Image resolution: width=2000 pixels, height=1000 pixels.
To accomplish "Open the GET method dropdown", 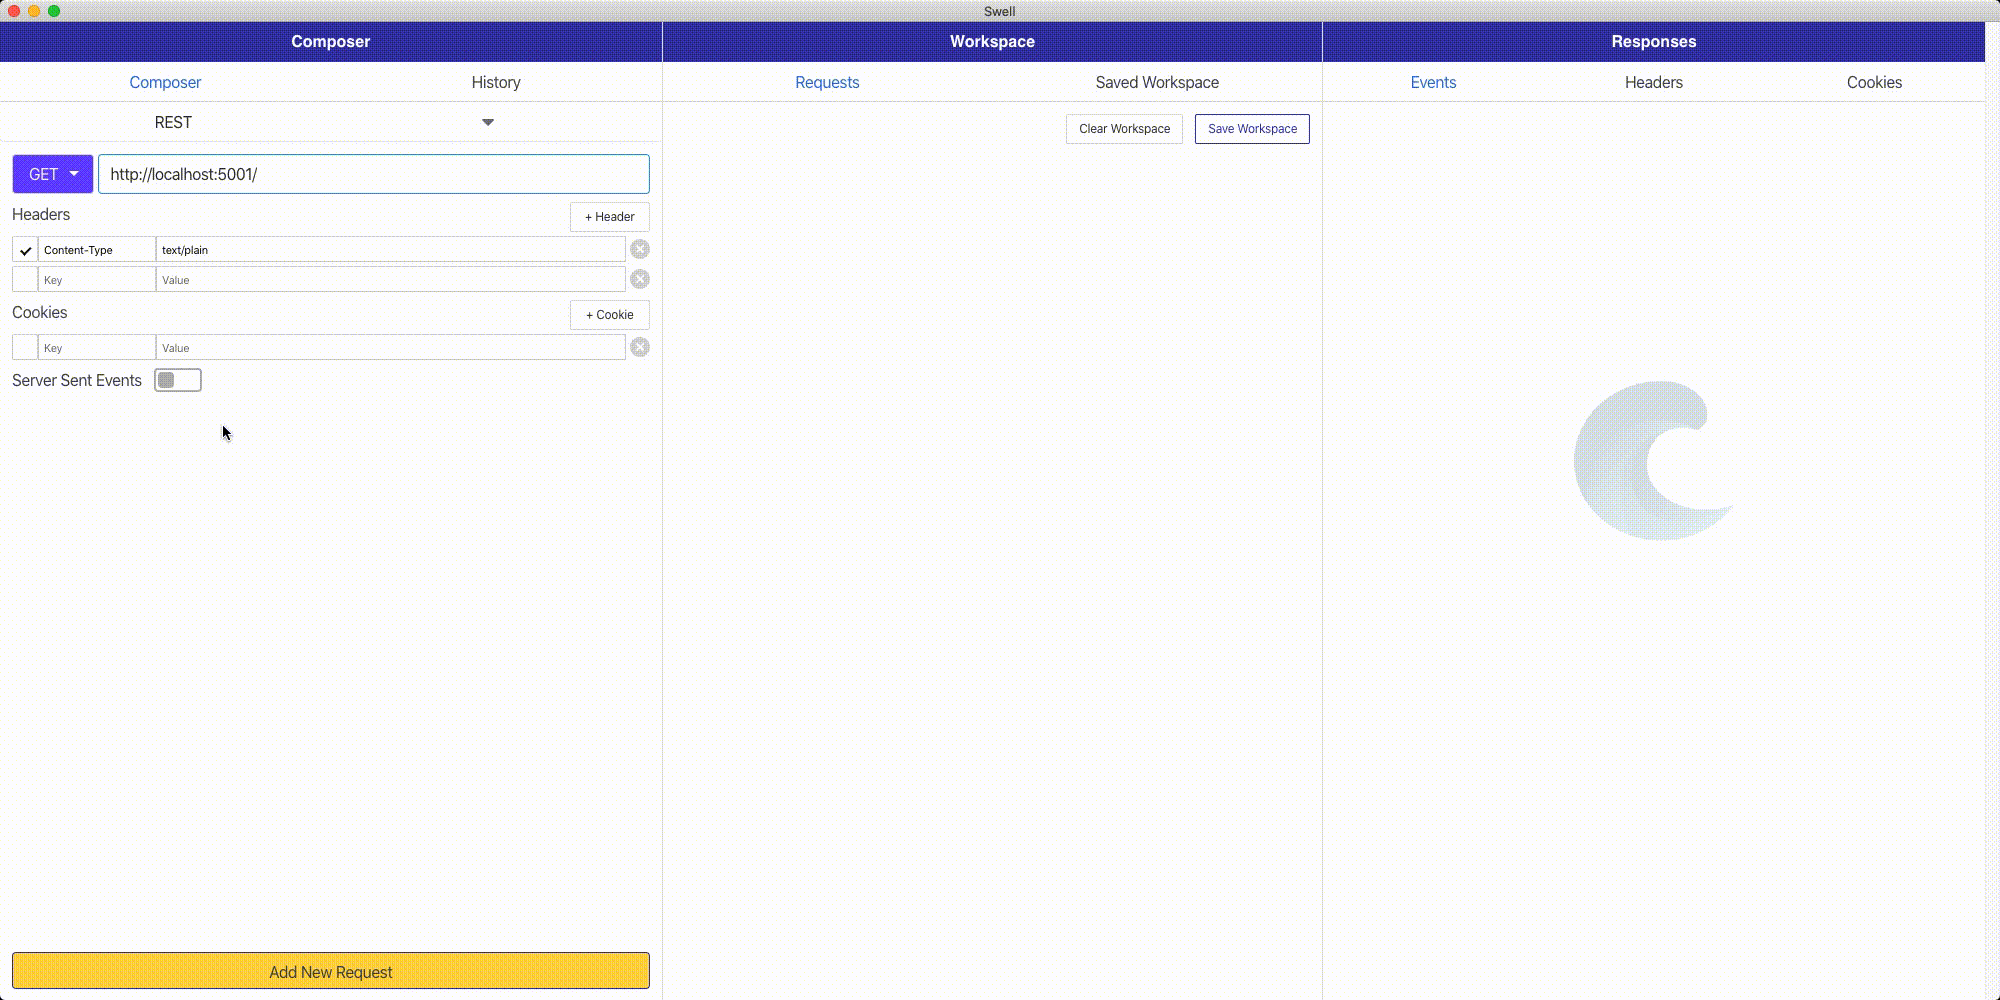I will point(53,174).
